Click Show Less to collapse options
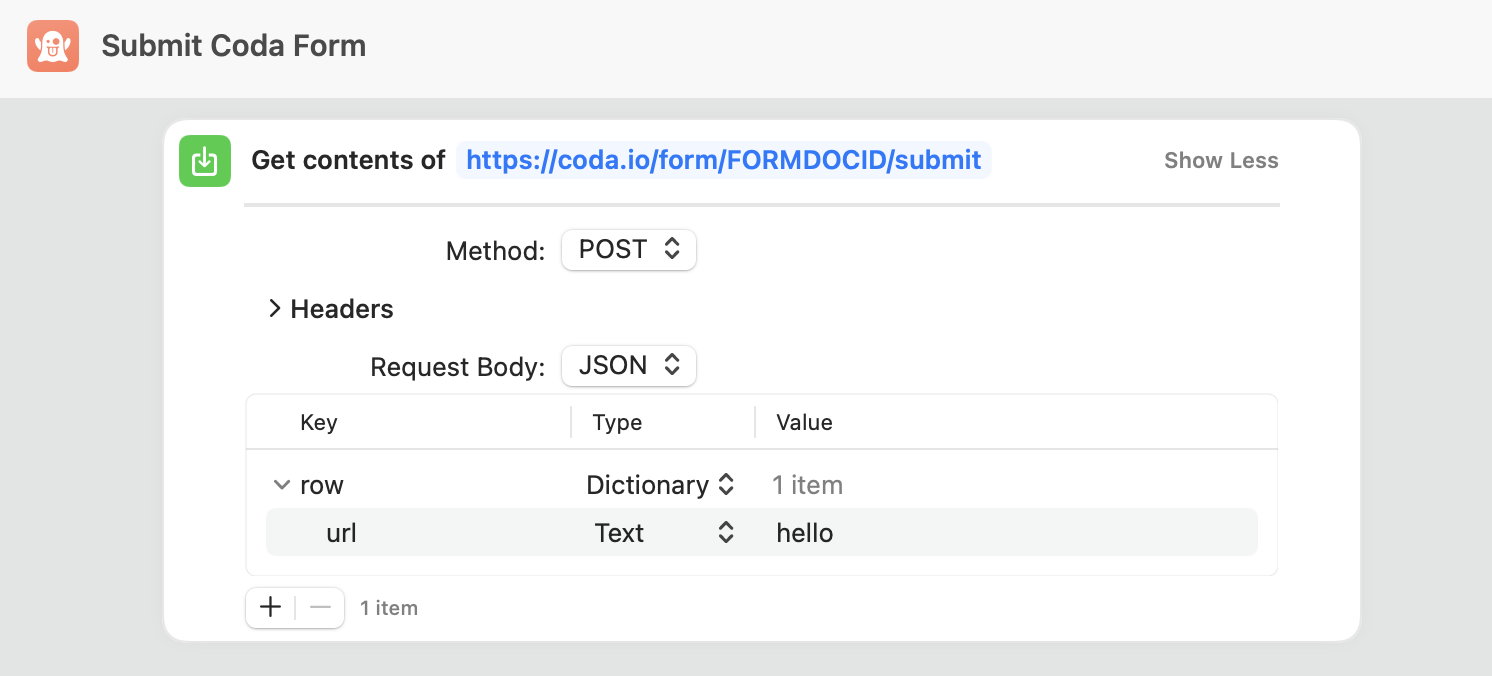The image size is (1492, 676). 1221,161
